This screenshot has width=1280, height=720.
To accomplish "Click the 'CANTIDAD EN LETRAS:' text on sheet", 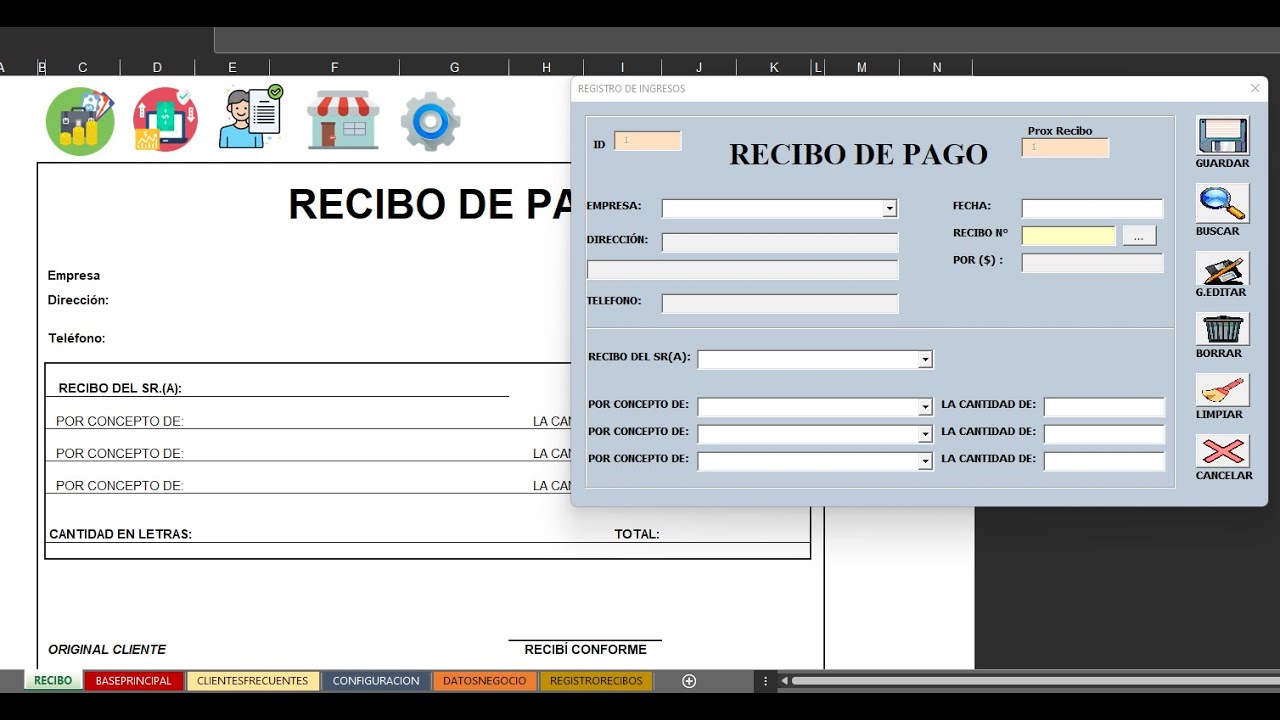I will [x=120, y=534].
